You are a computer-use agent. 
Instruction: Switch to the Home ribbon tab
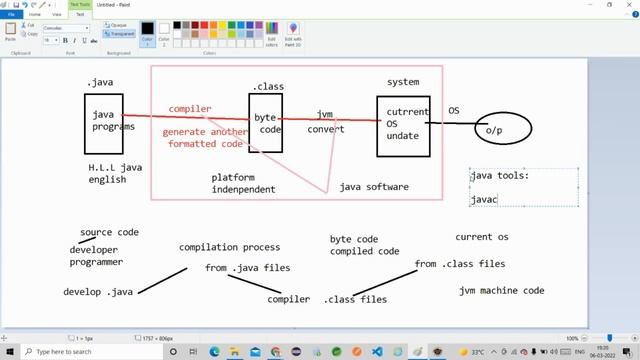[35, 14]
